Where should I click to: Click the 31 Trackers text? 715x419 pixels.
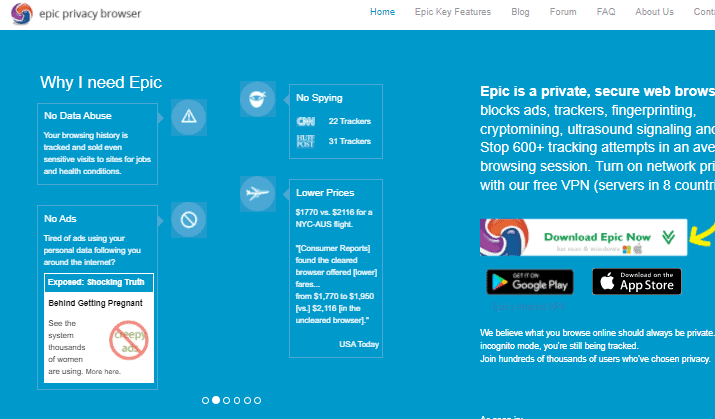(x=350, y=141)
